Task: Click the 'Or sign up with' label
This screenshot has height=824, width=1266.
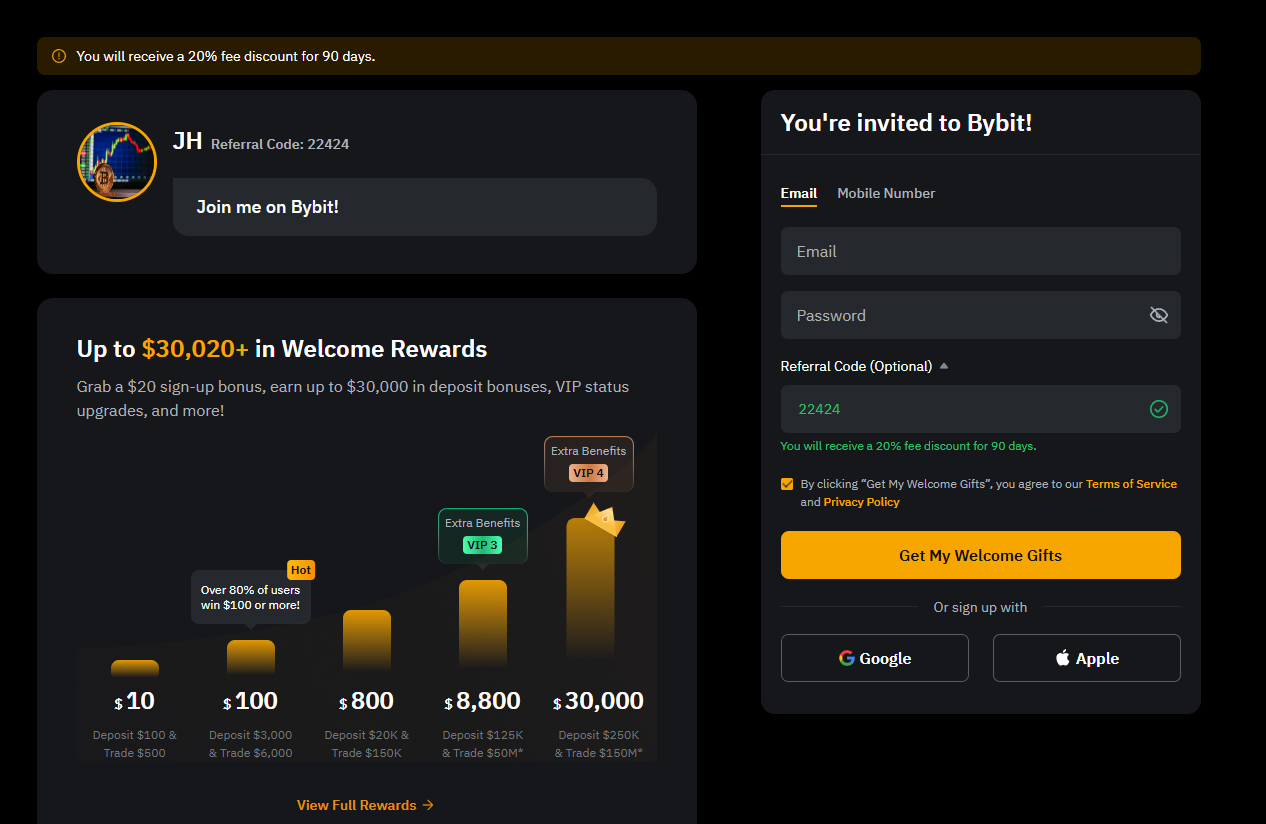Action: (980, 607)
